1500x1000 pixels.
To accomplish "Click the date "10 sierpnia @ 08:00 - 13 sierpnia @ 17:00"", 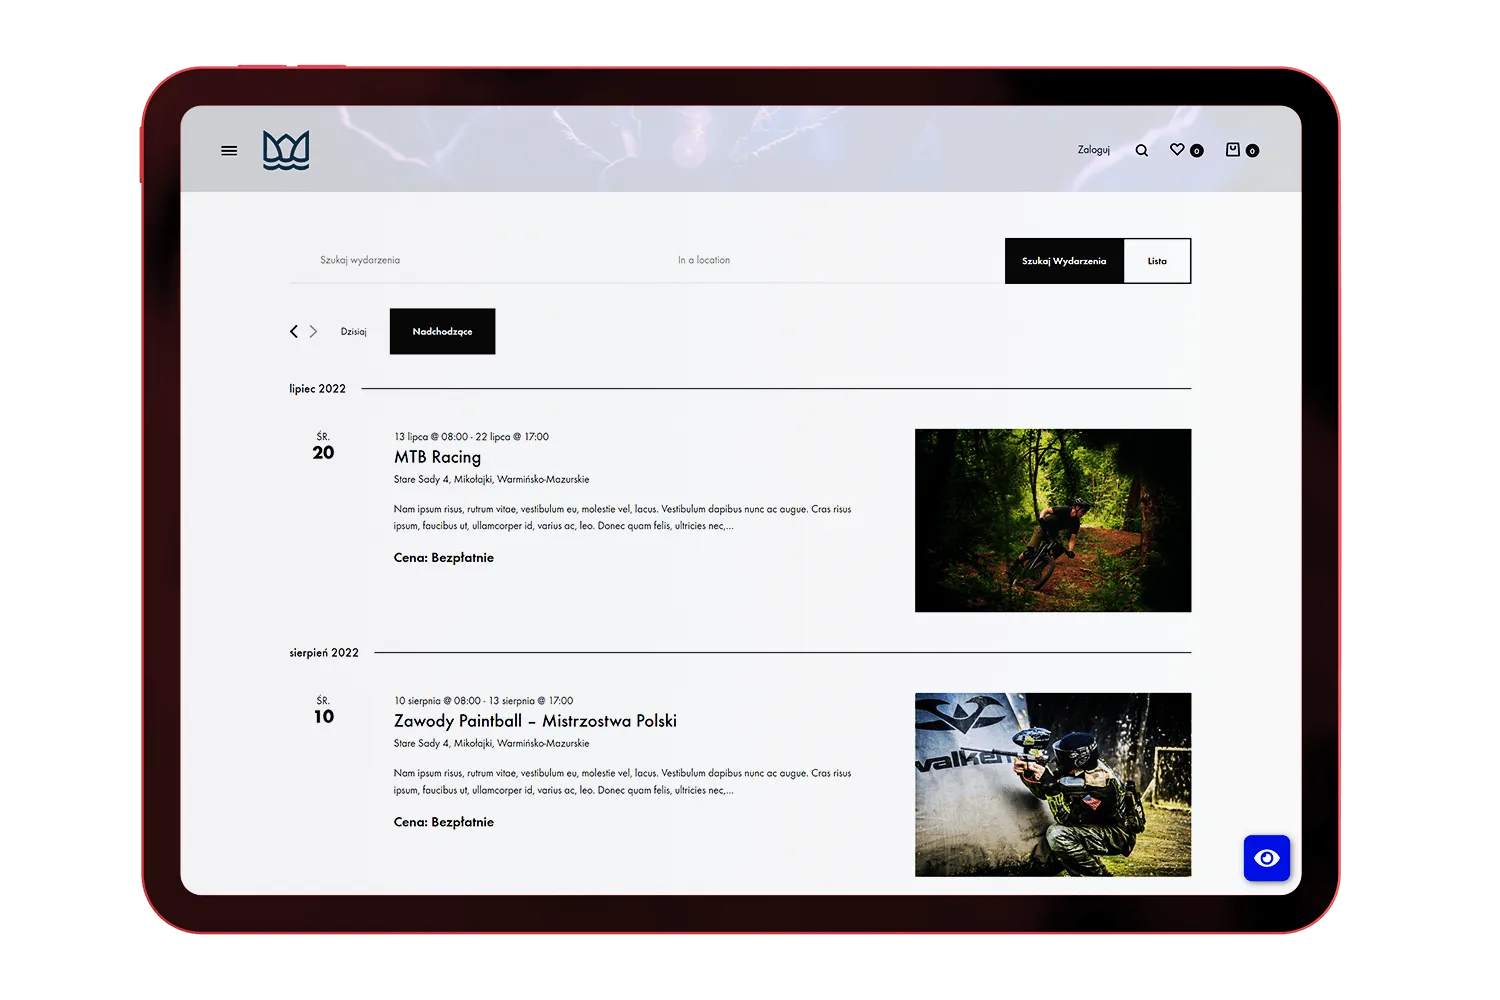I will click(483, 701).
